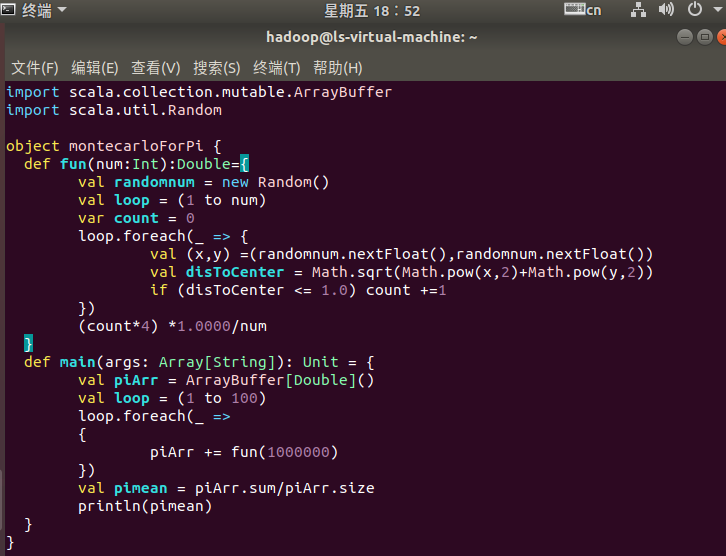Open the network connection icon
This screenshot has height=556, width=726.
(x=638, y=10)
